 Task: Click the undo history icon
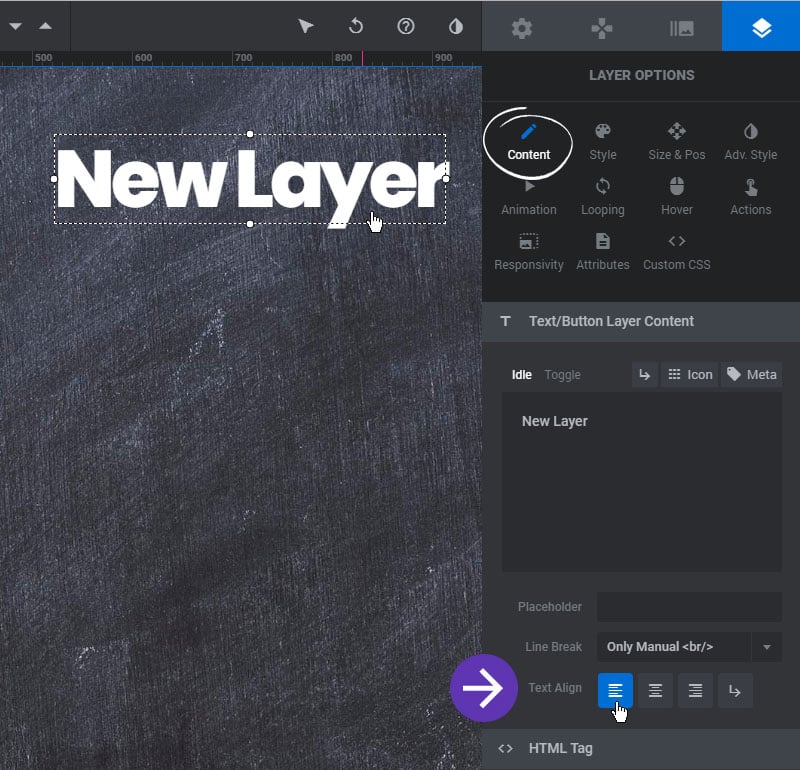point(356,26)
